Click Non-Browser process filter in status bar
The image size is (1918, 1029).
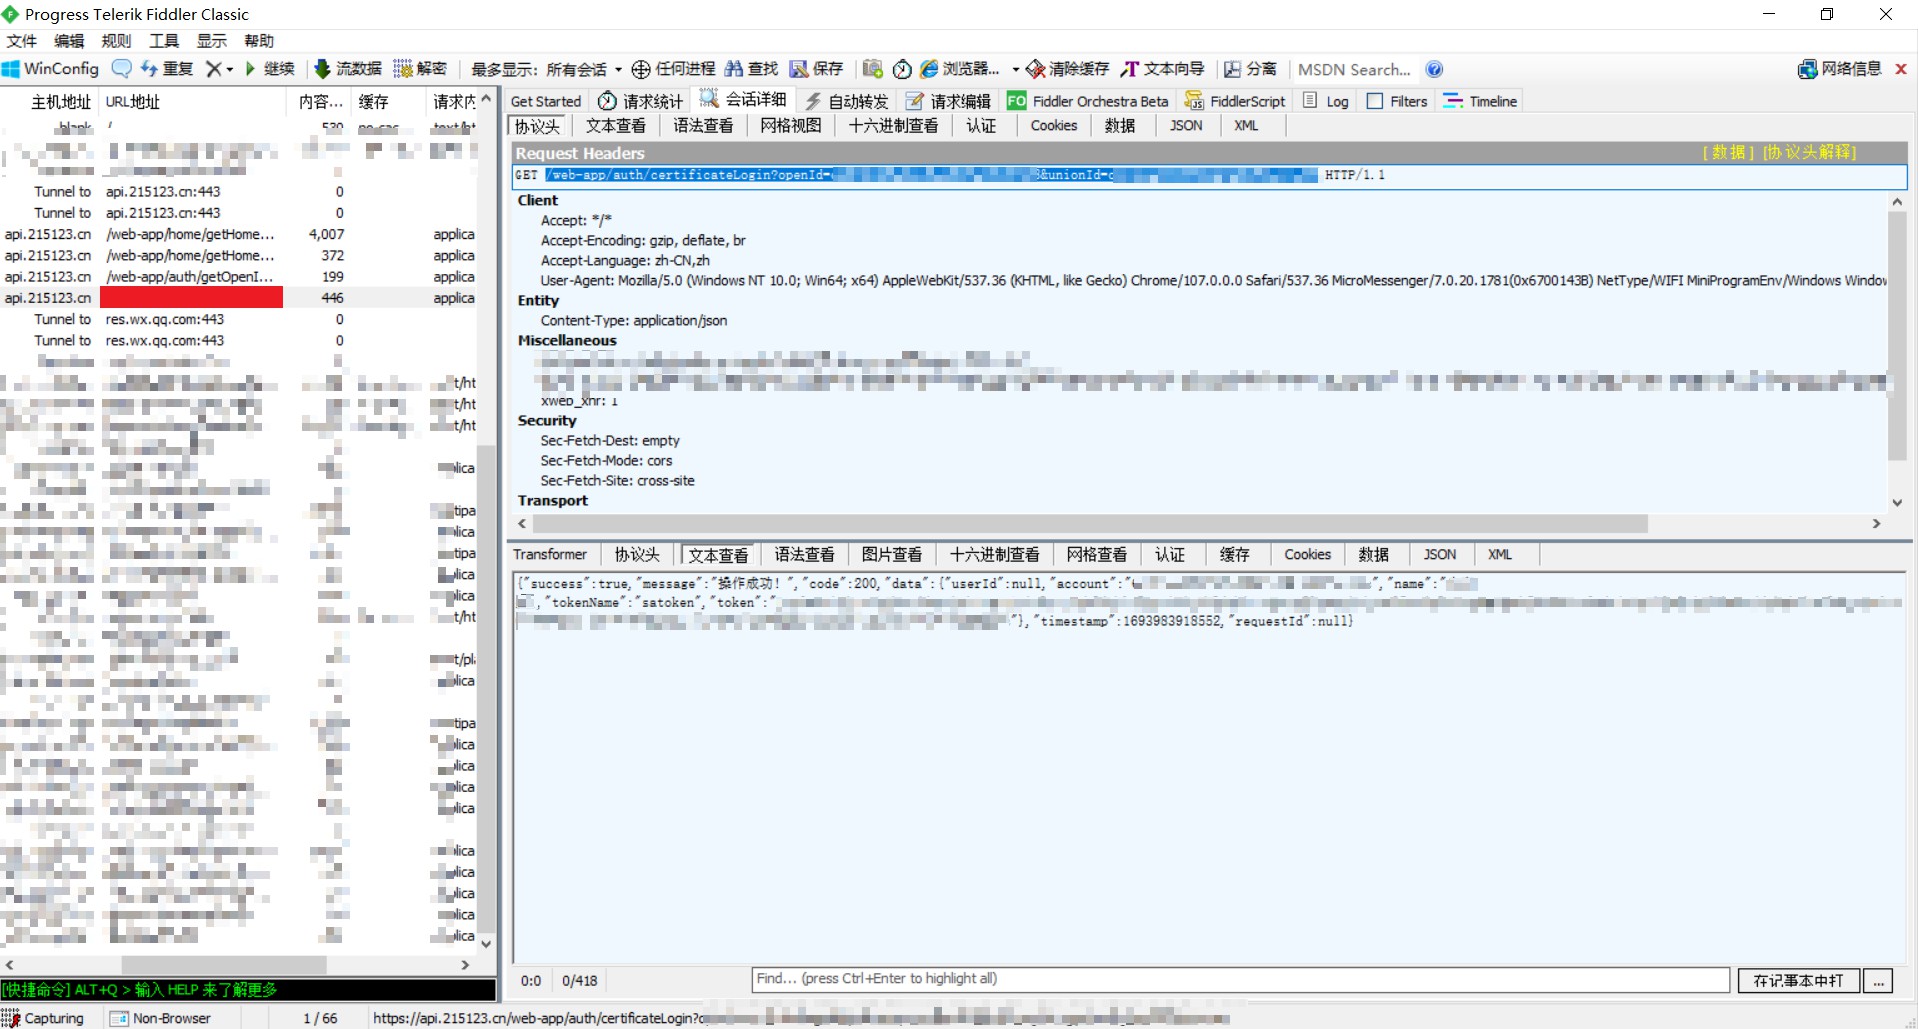161,1018
